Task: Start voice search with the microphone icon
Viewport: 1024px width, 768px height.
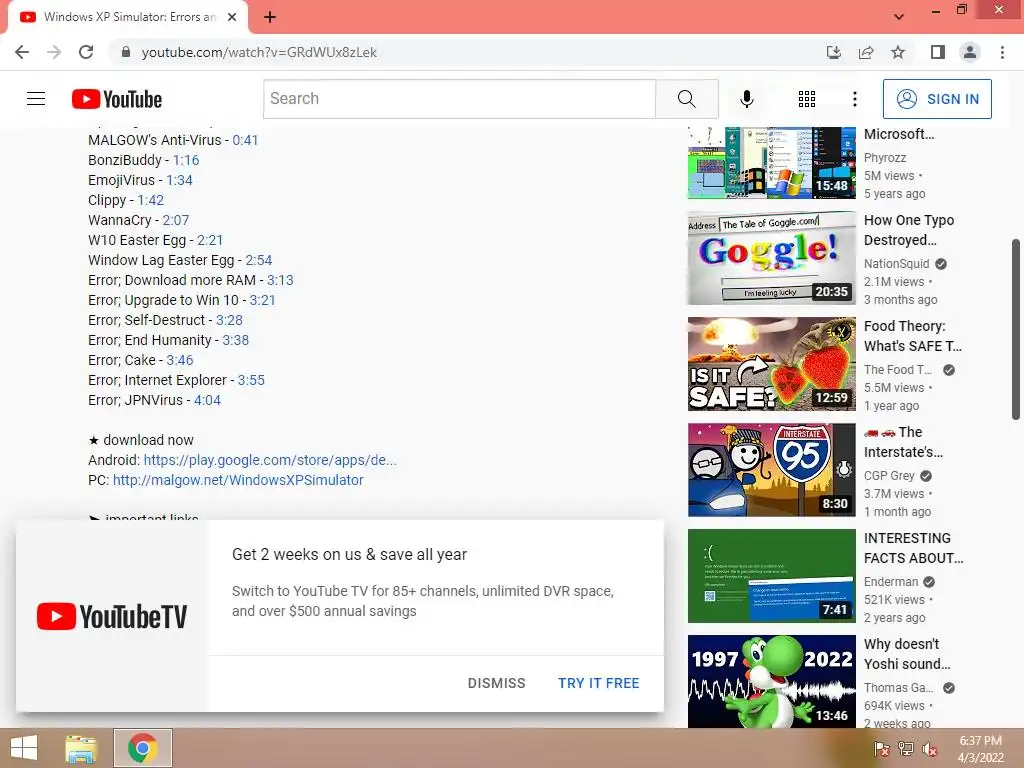Action: tap(746, 99)
